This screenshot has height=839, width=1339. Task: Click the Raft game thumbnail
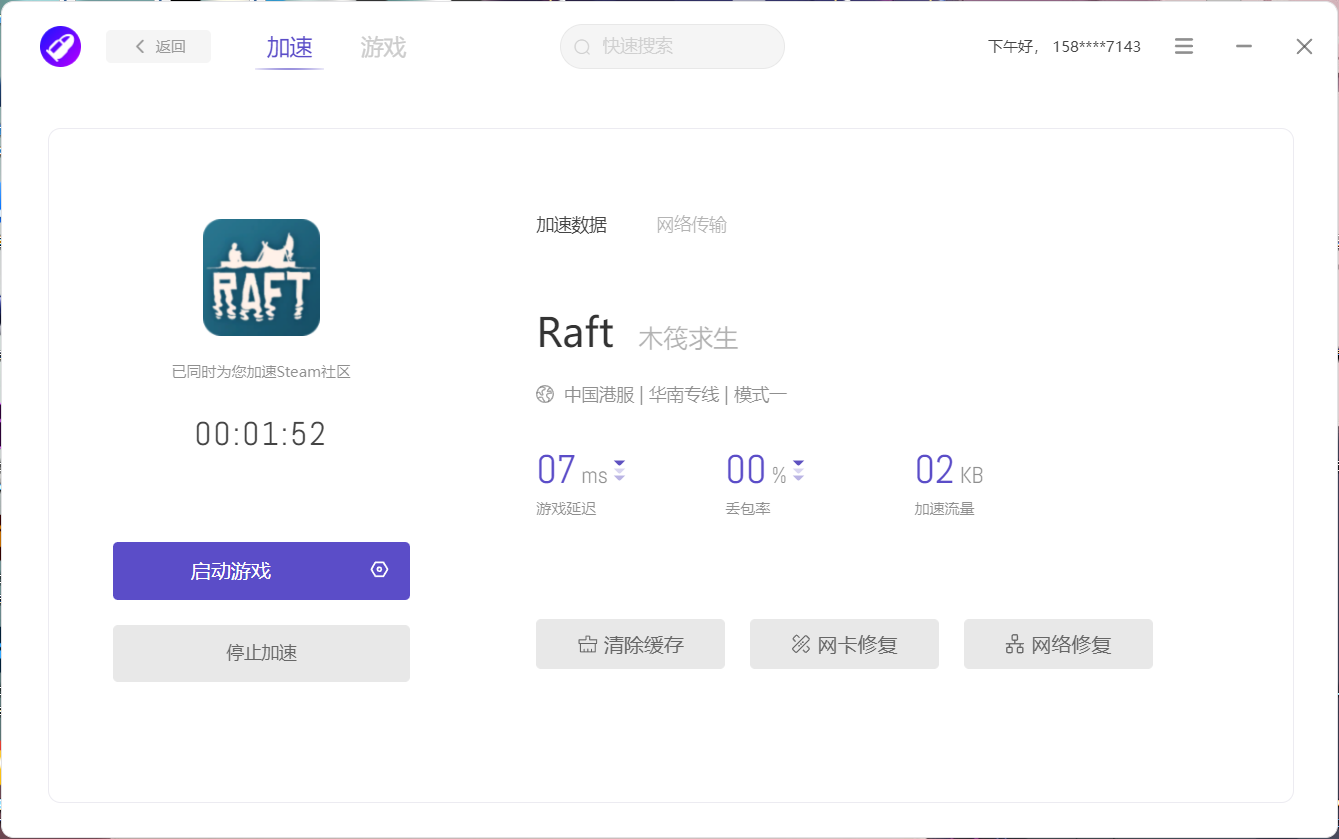tap(261, 277)
